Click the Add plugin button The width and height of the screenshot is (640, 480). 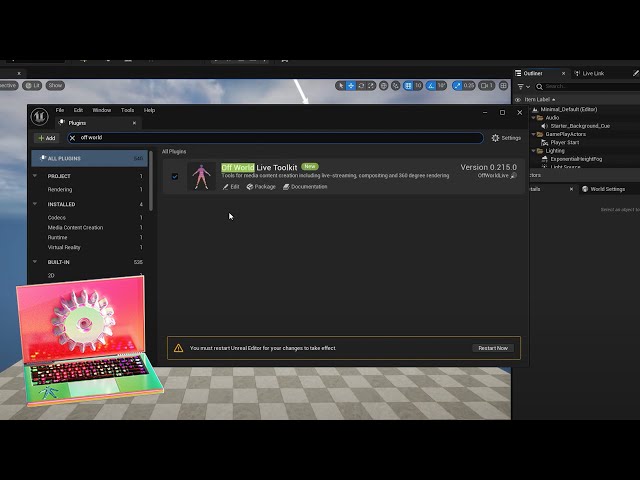tap(47, 138)
